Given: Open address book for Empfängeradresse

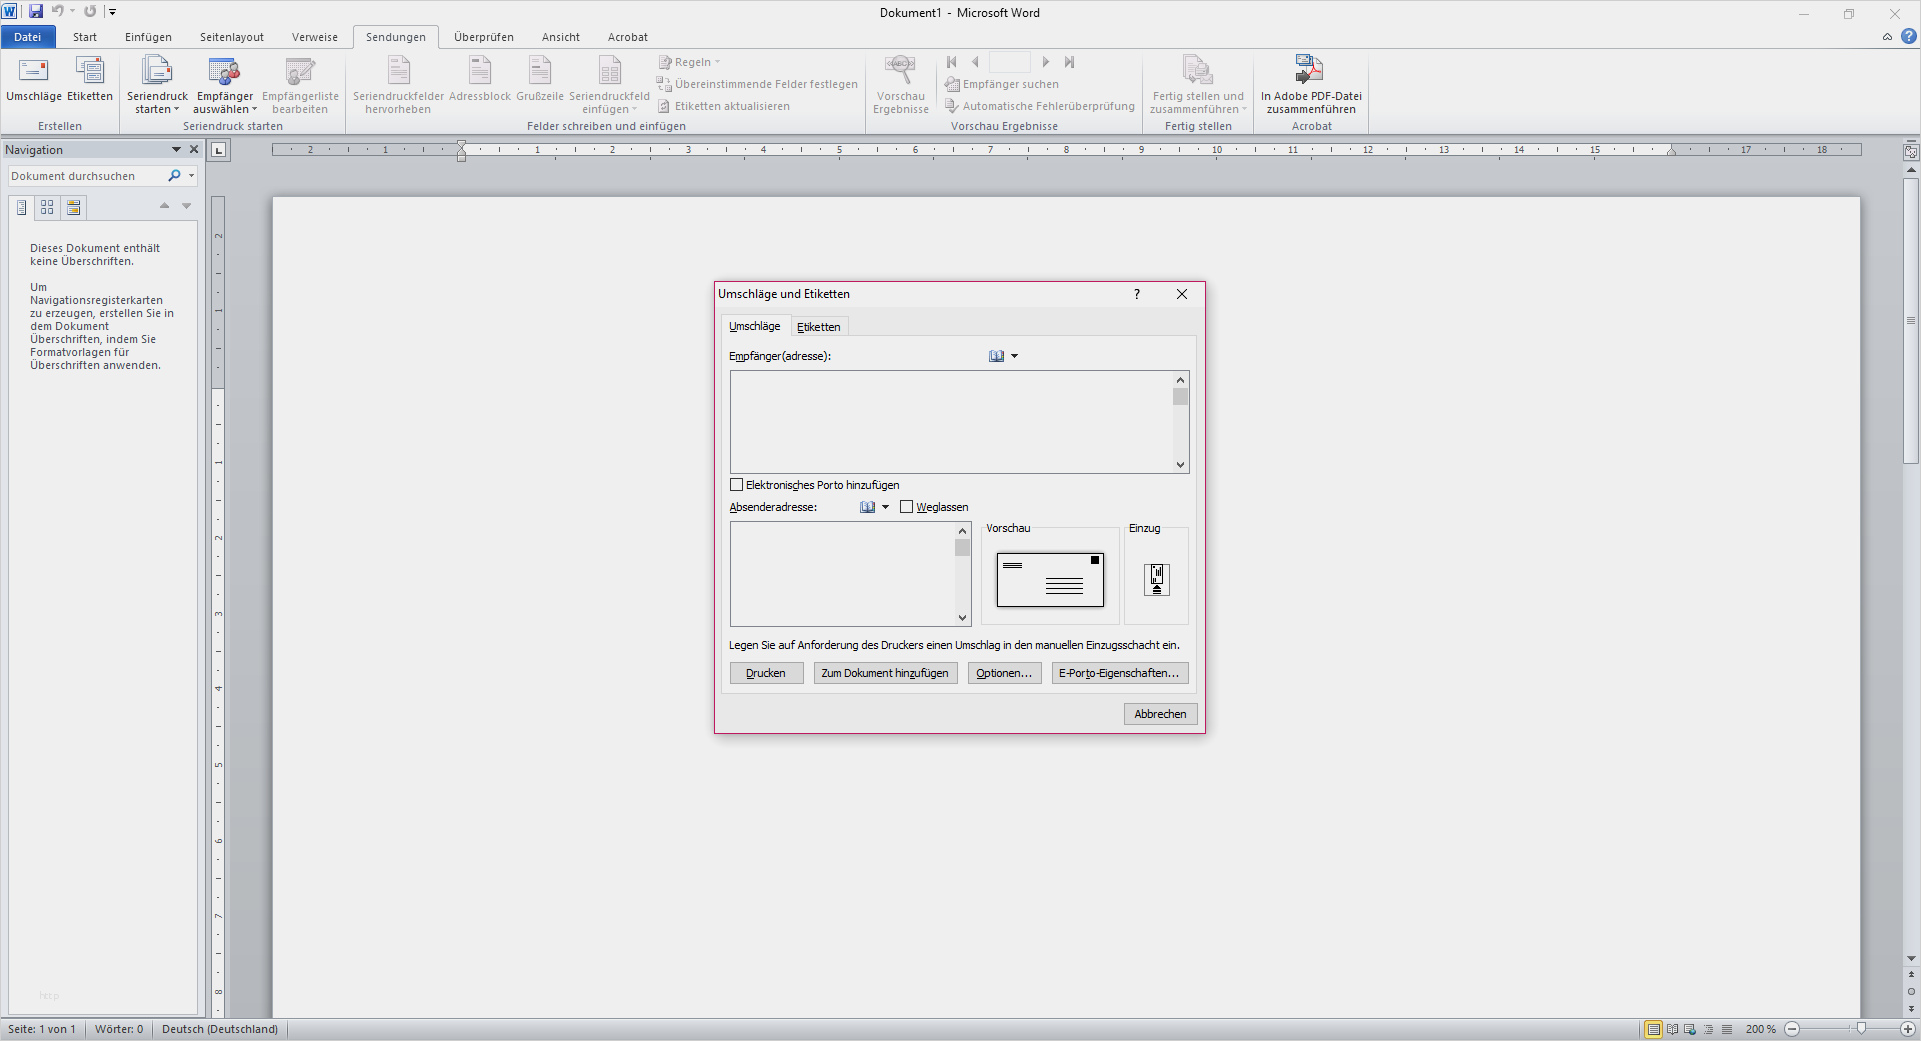Looking at the screenshot, I should pos(996,356).
